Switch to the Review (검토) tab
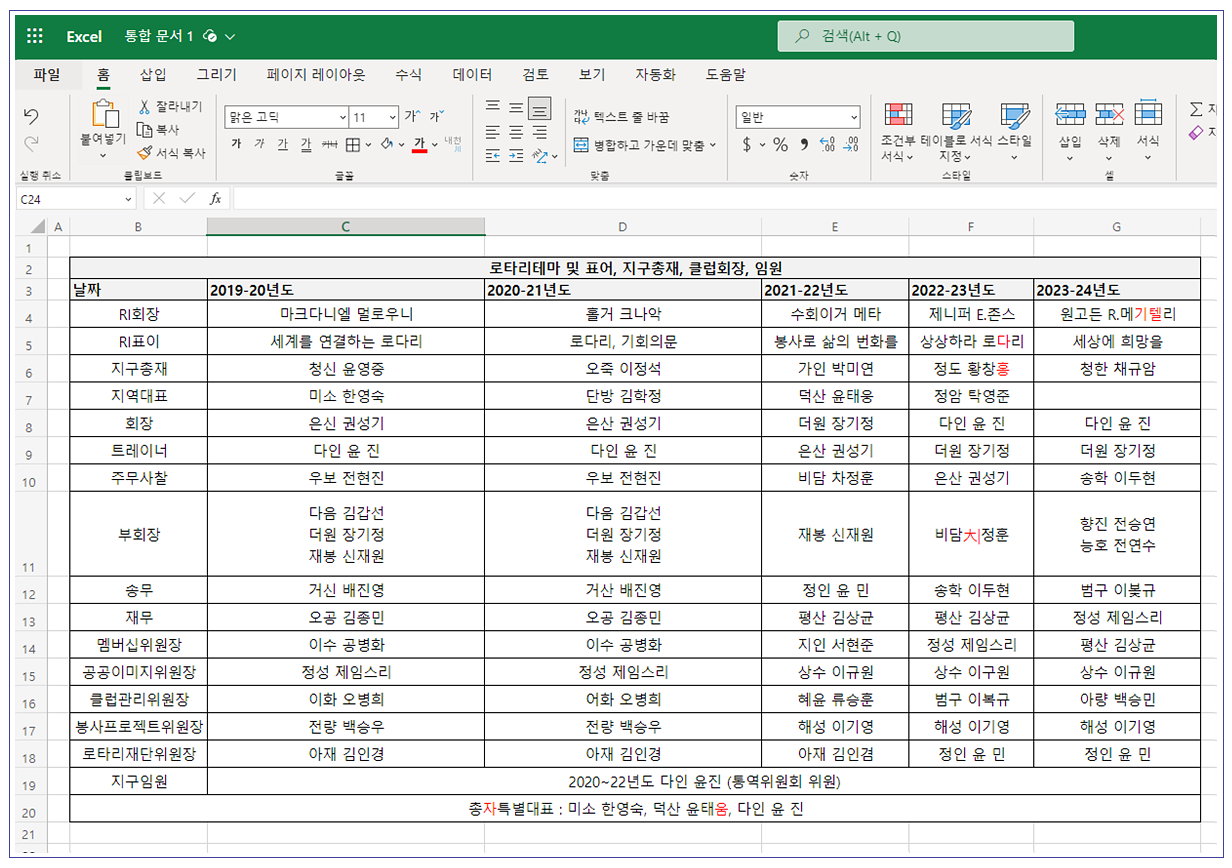 [x=535, y=74]
